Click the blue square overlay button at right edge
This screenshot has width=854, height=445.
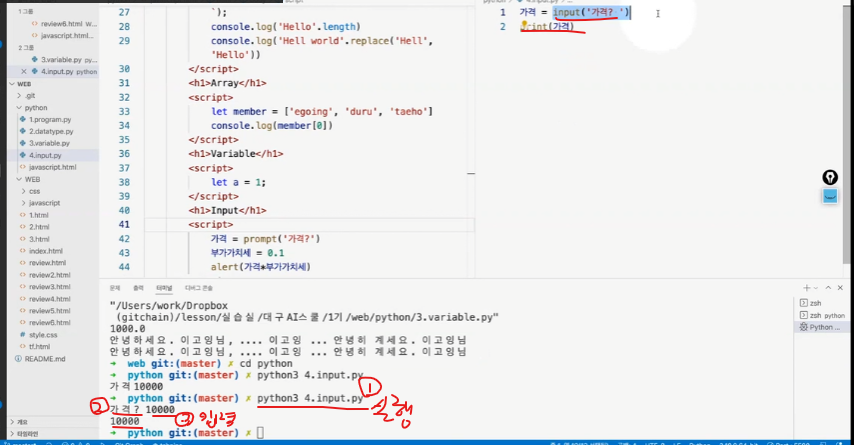coord(830,197)
